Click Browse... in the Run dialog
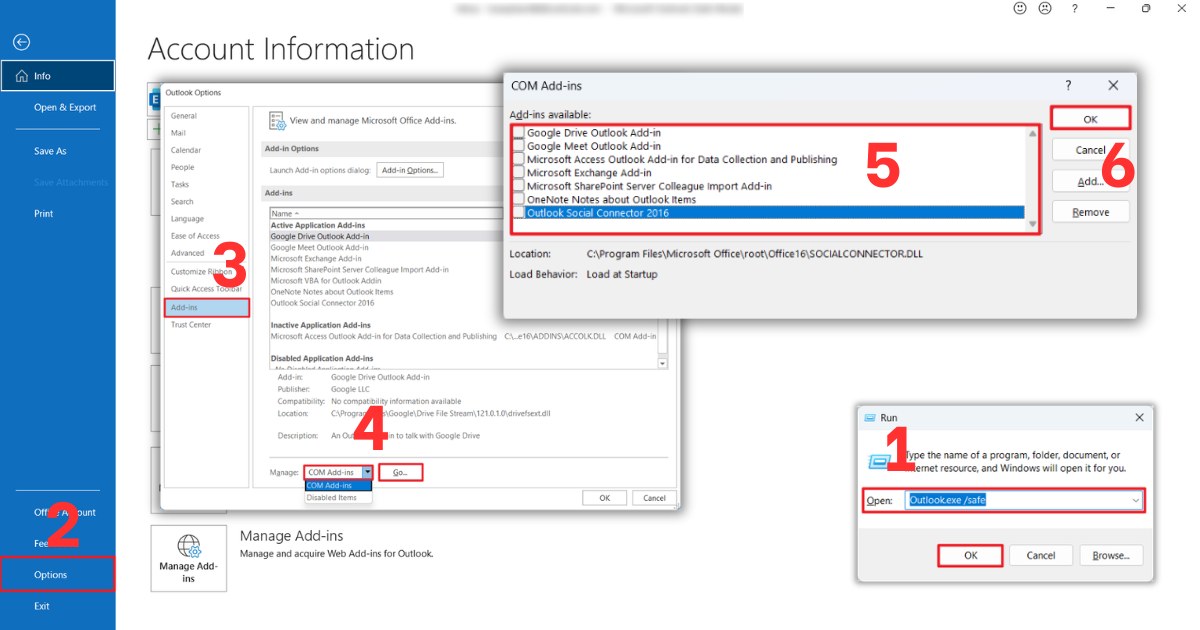 1111,555
